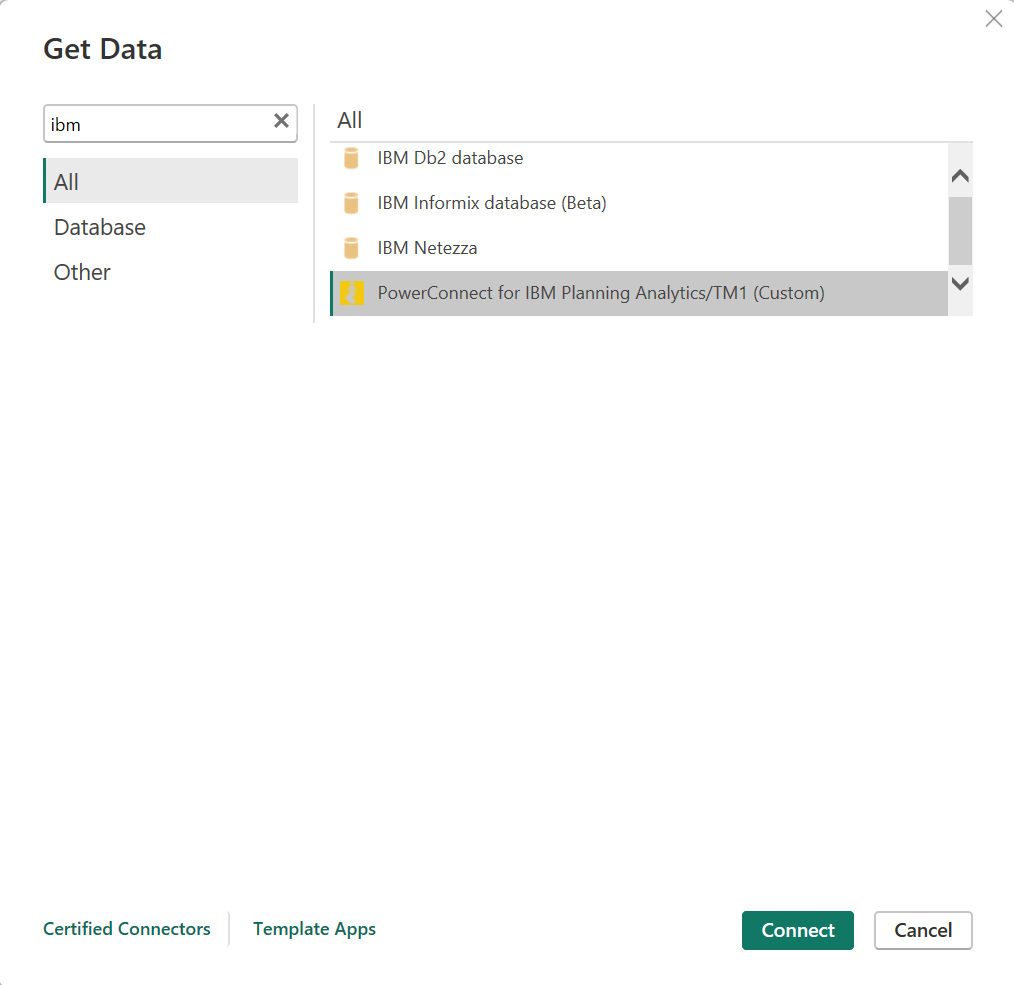Image resolution: width=1014 pixels, height=985 pixels.
Task: Click the PowerConnect connector yellow icon
Action: (x=352, y=293)
